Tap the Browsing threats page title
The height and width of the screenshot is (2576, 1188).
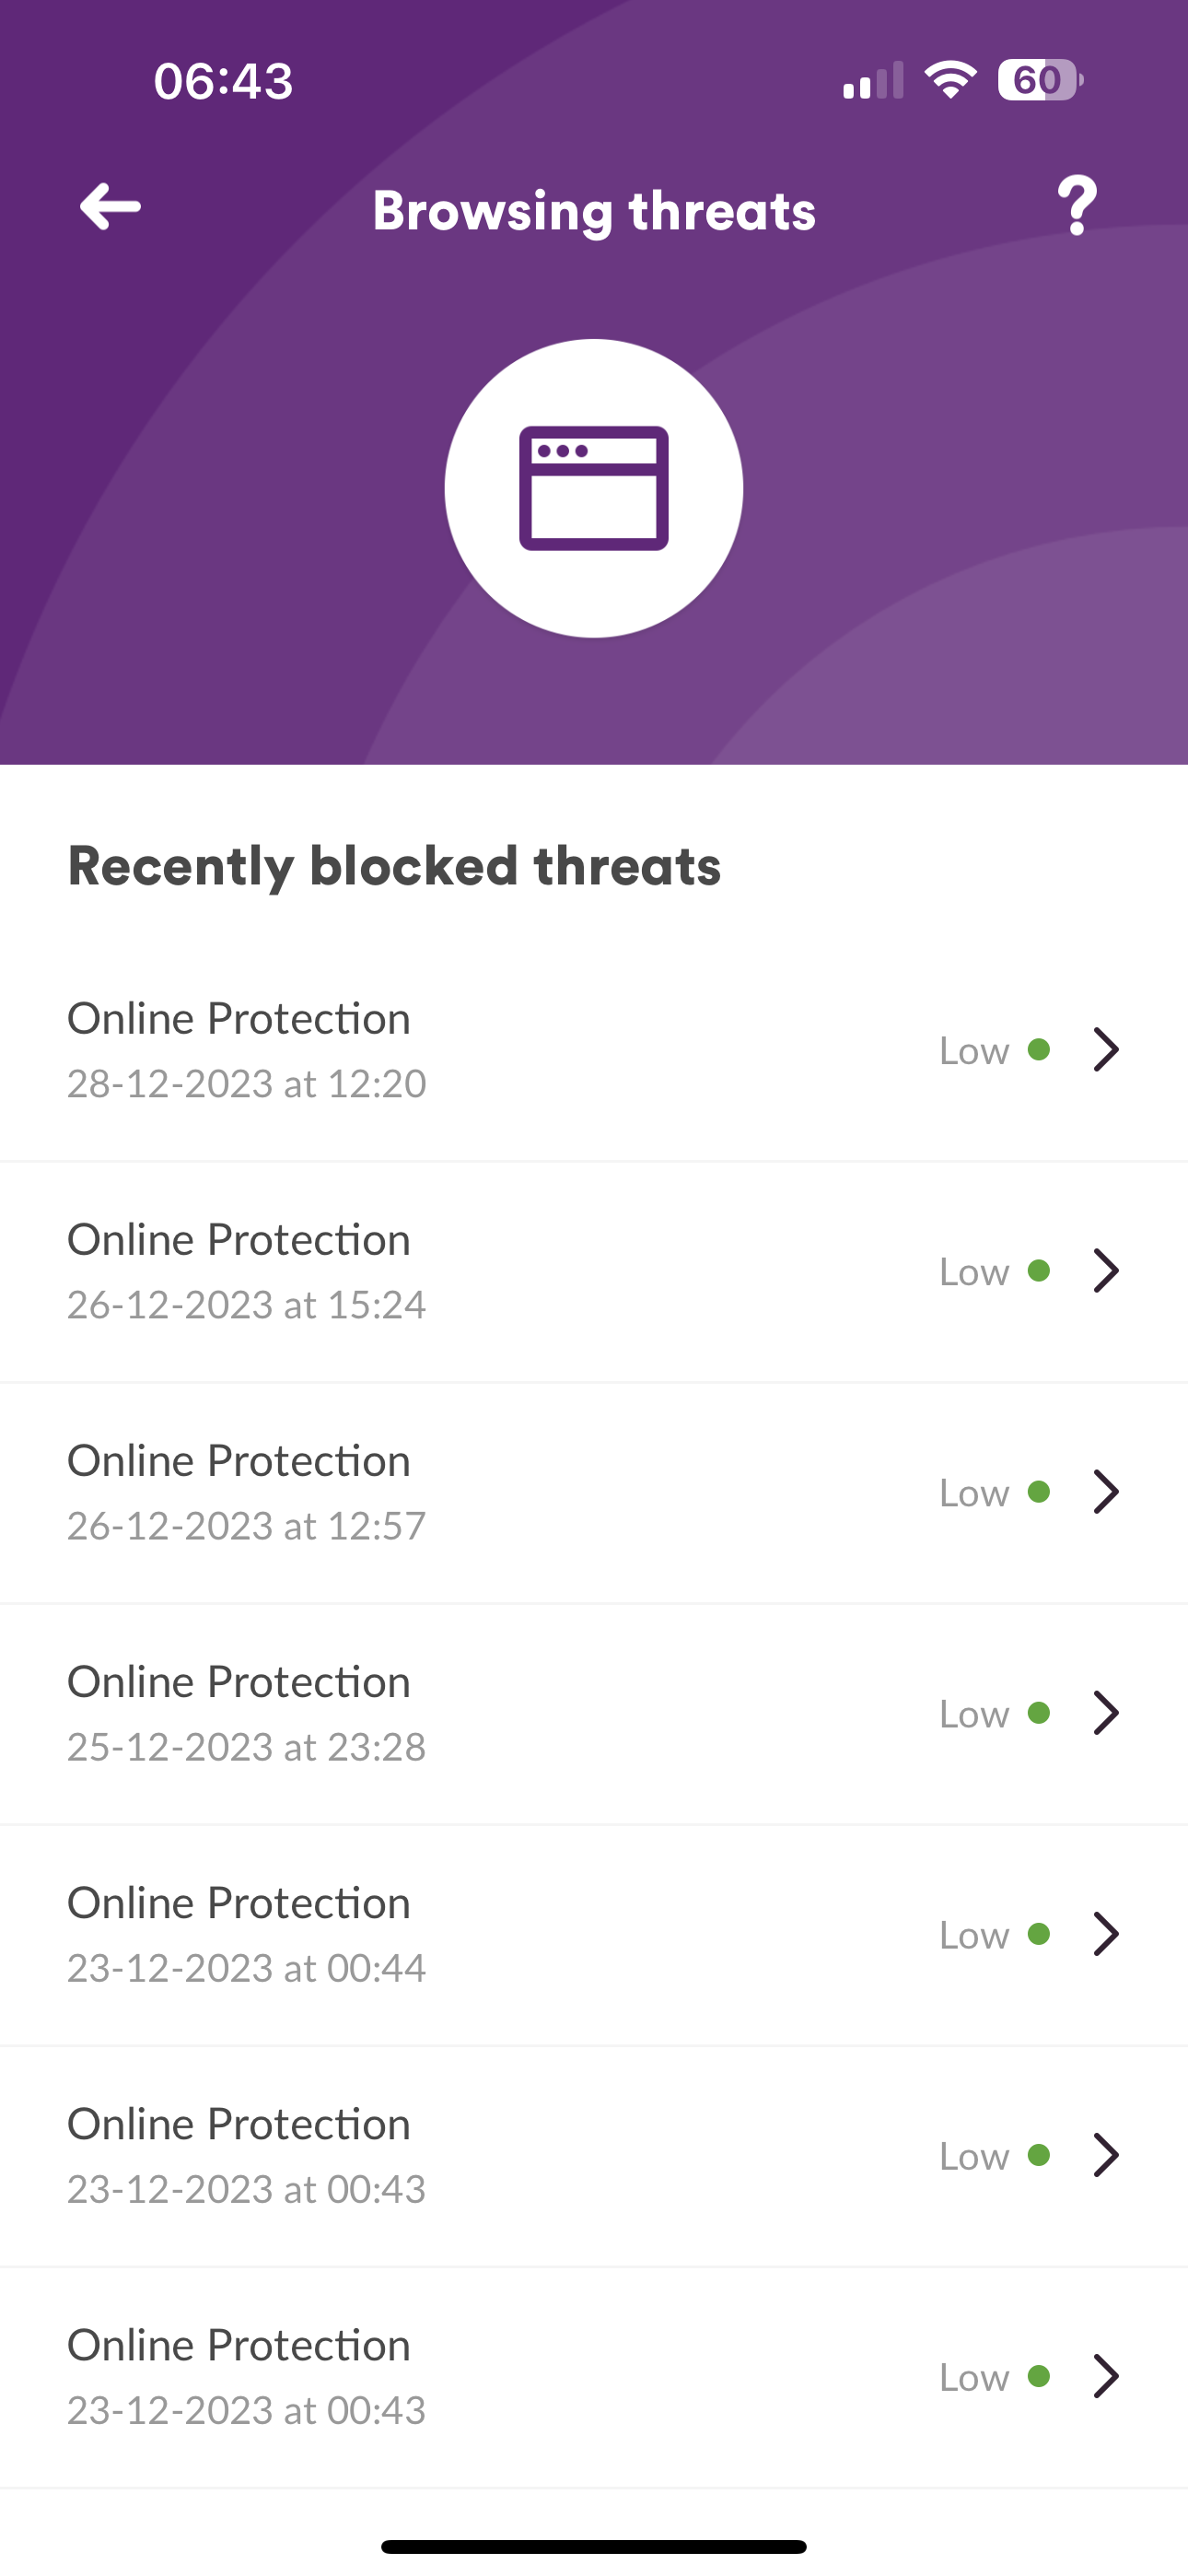pyautogui.click(x=594, y=211)
